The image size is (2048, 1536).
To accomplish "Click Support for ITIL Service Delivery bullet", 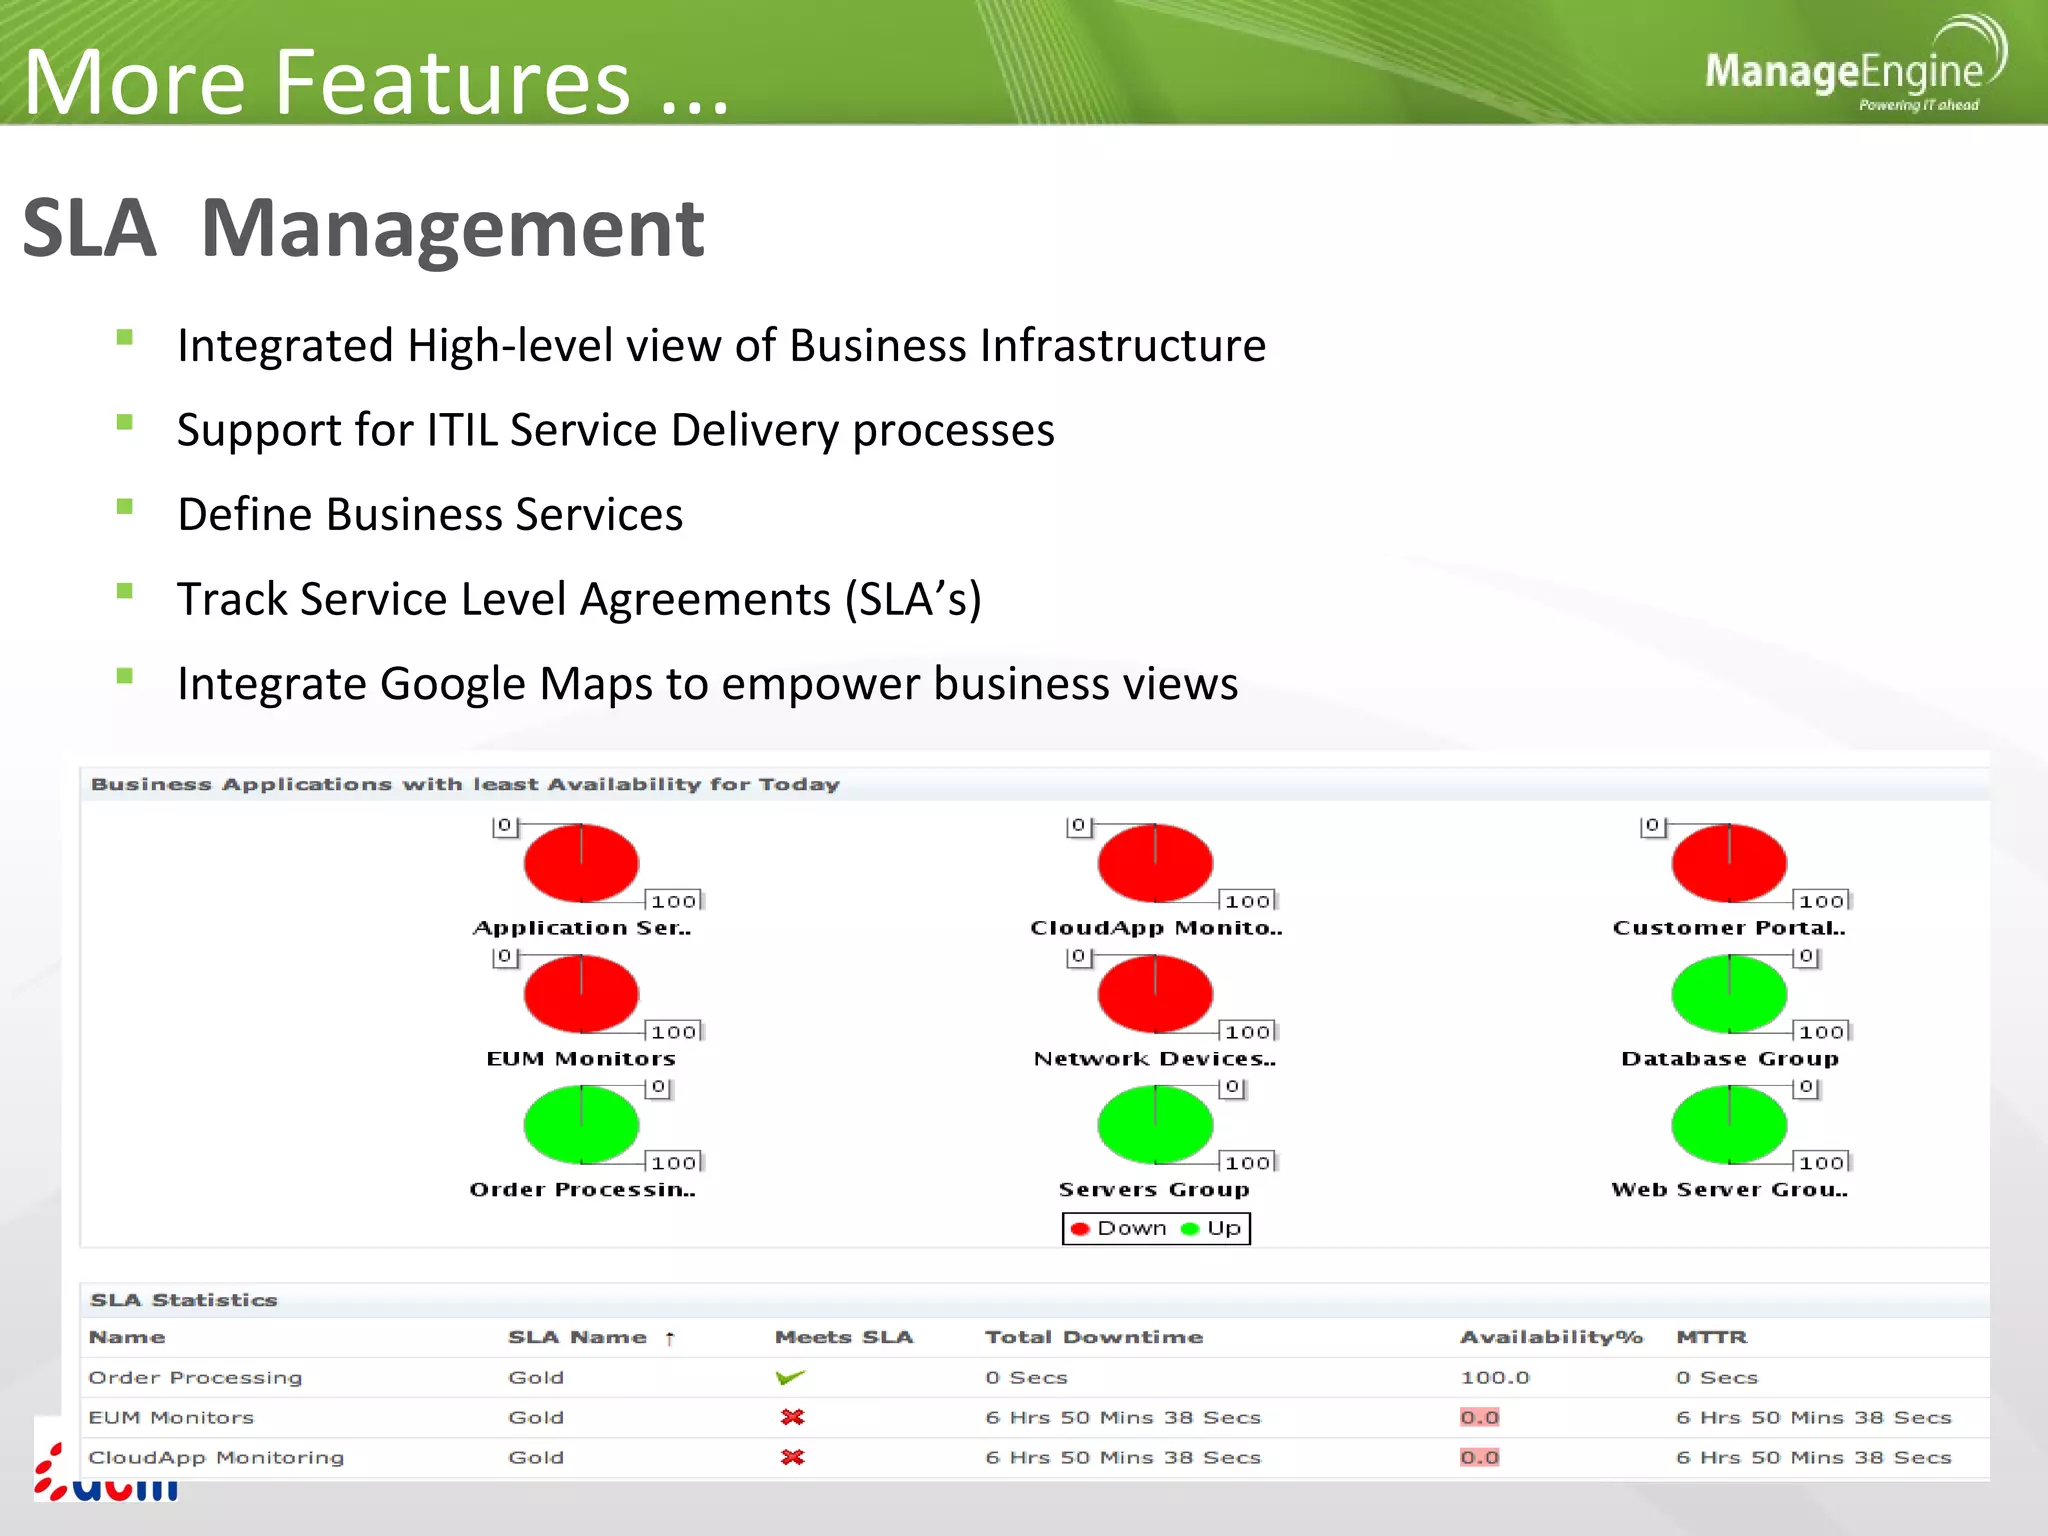I will pyautogui.click(x=616, y=431).
